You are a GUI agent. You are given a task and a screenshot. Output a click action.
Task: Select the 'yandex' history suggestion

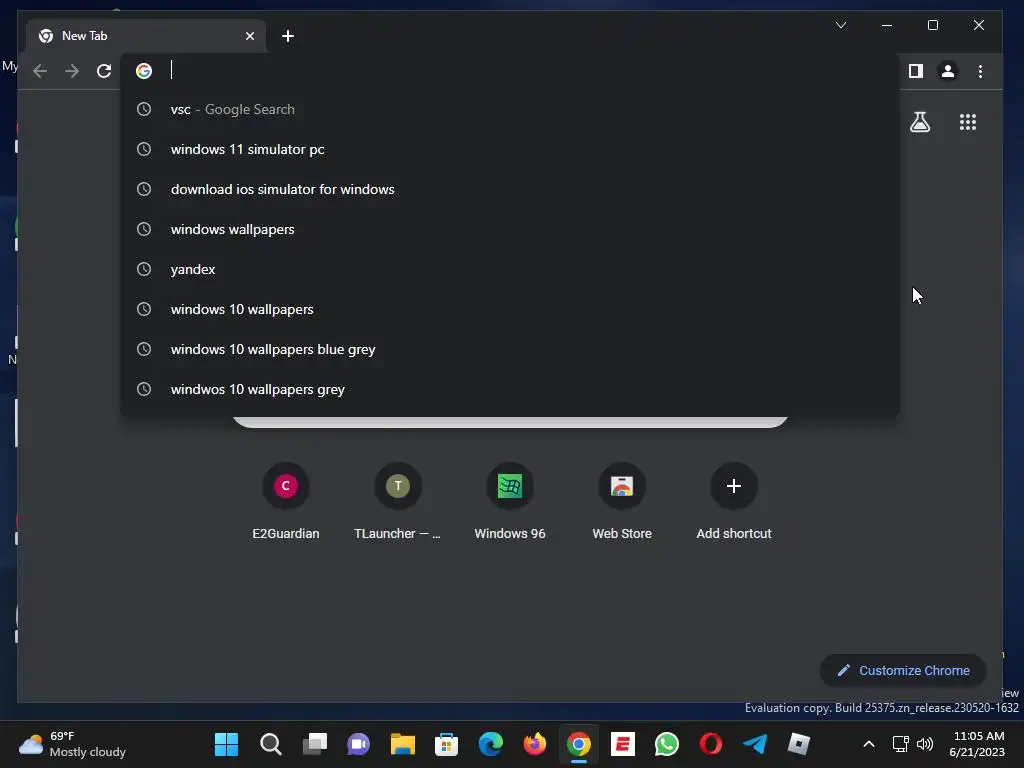coord(510,269)
